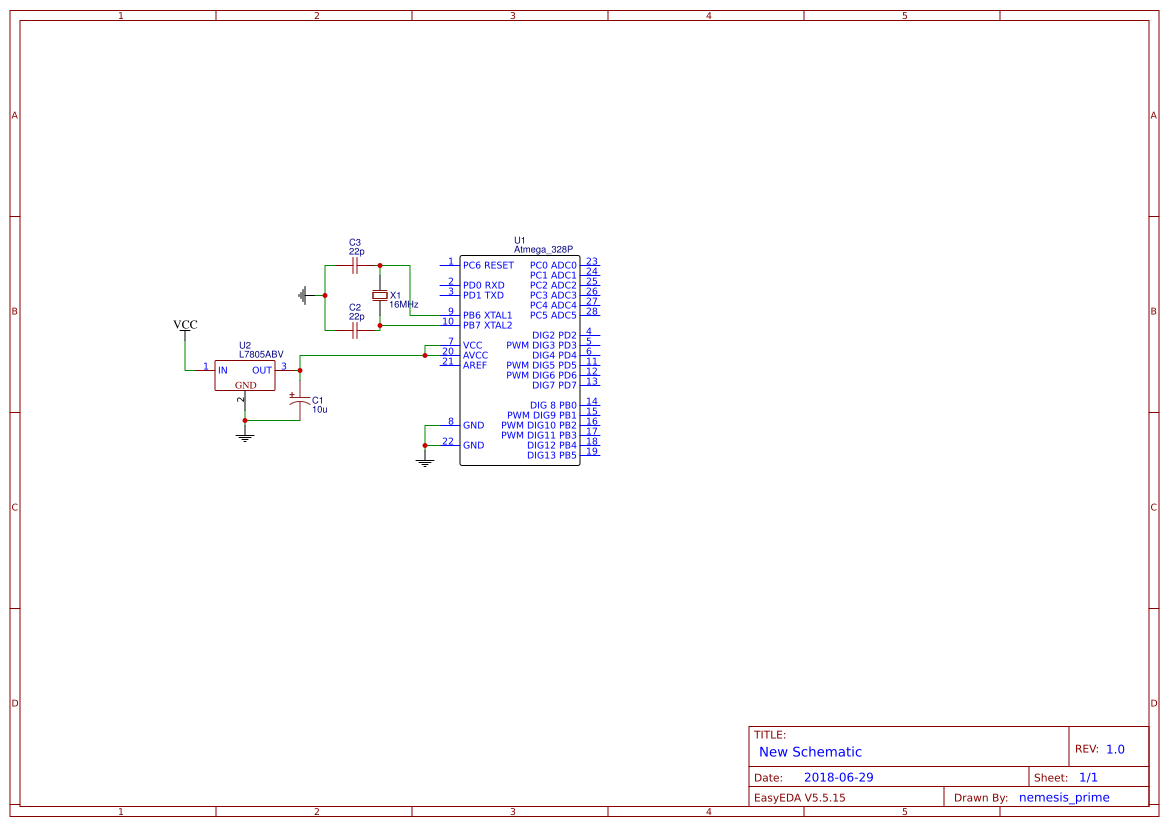Screen dimensions: 1169x827
Task: Click the date 2018-06-29
Action: [x=839, y=778]
